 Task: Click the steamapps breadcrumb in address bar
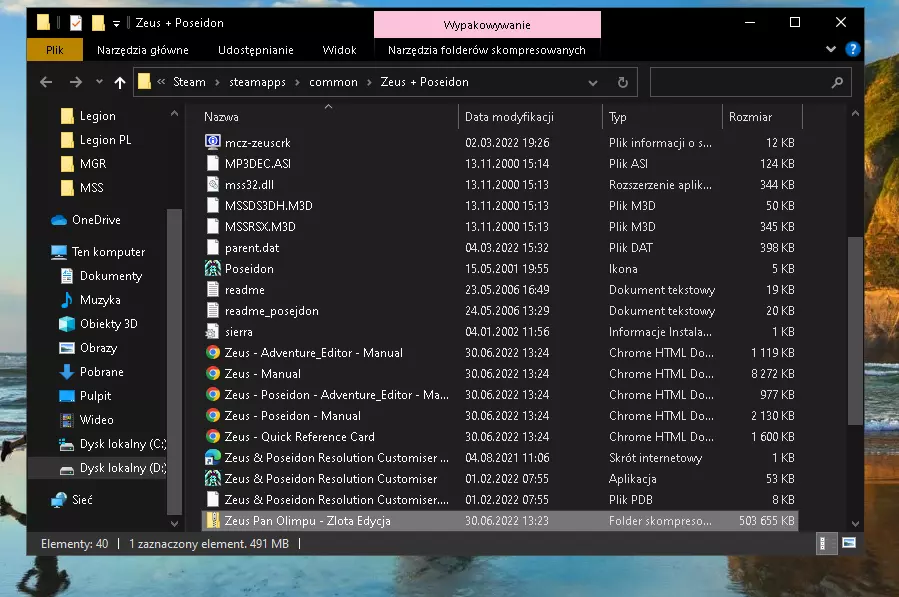[x=257, y=82]
